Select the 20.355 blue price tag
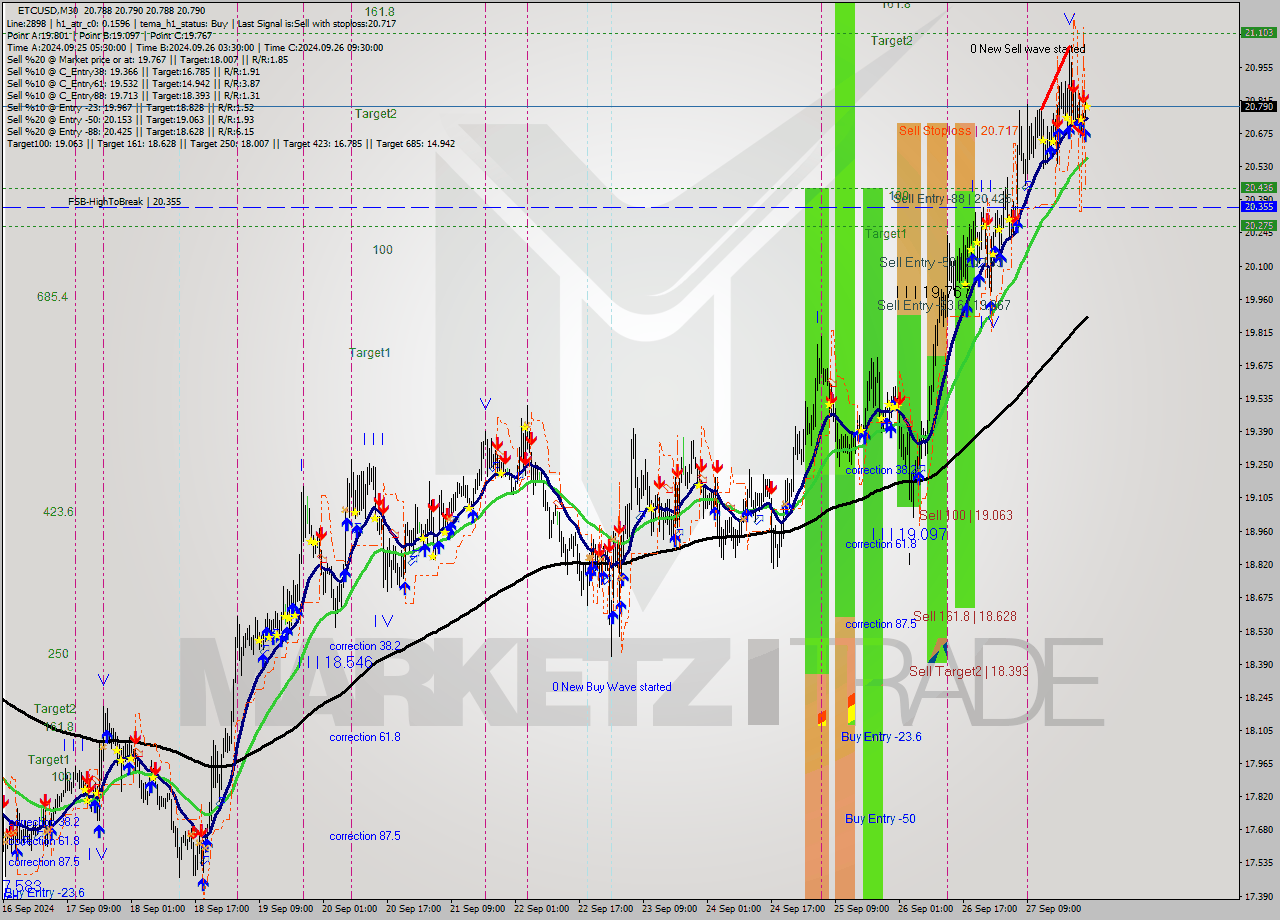1280x920 pixels. pos(1258,206)
